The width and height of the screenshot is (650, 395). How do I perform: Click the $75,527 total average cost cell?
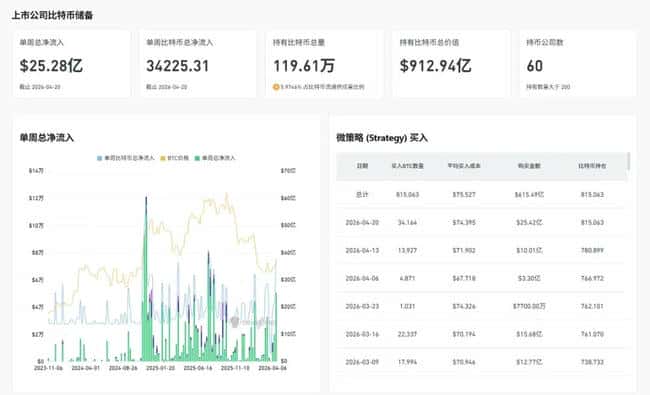pyautogui.click(x=464, y=194)
